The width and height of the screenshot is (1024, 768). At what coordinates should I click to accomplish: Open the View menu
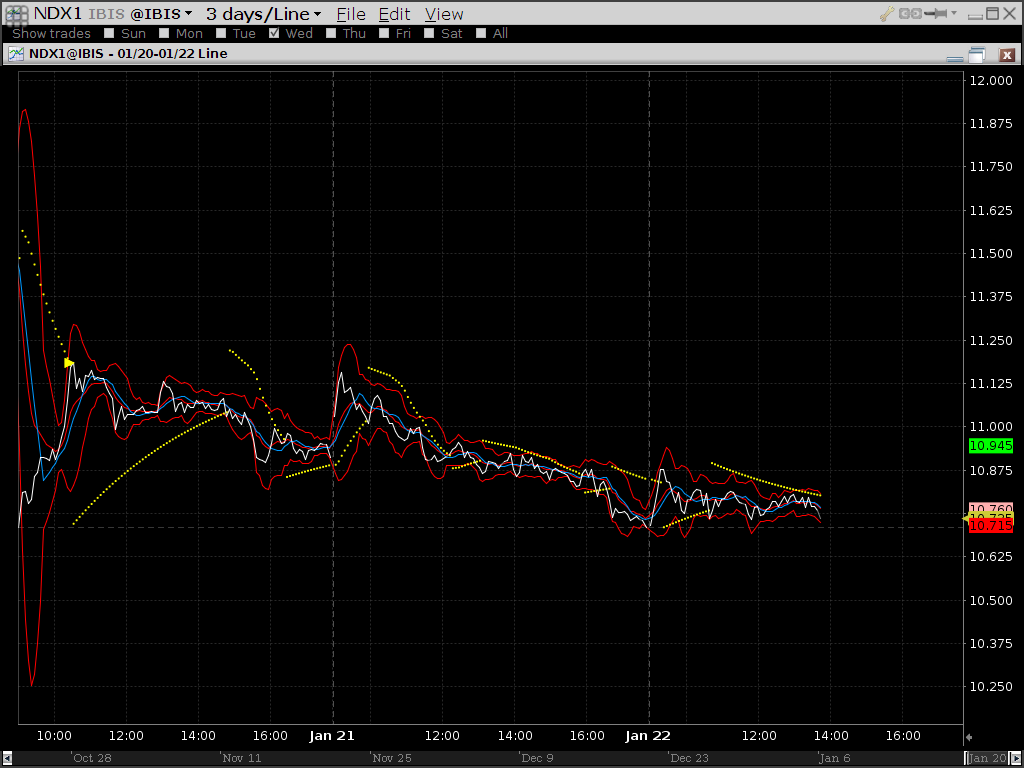(444, 14)
